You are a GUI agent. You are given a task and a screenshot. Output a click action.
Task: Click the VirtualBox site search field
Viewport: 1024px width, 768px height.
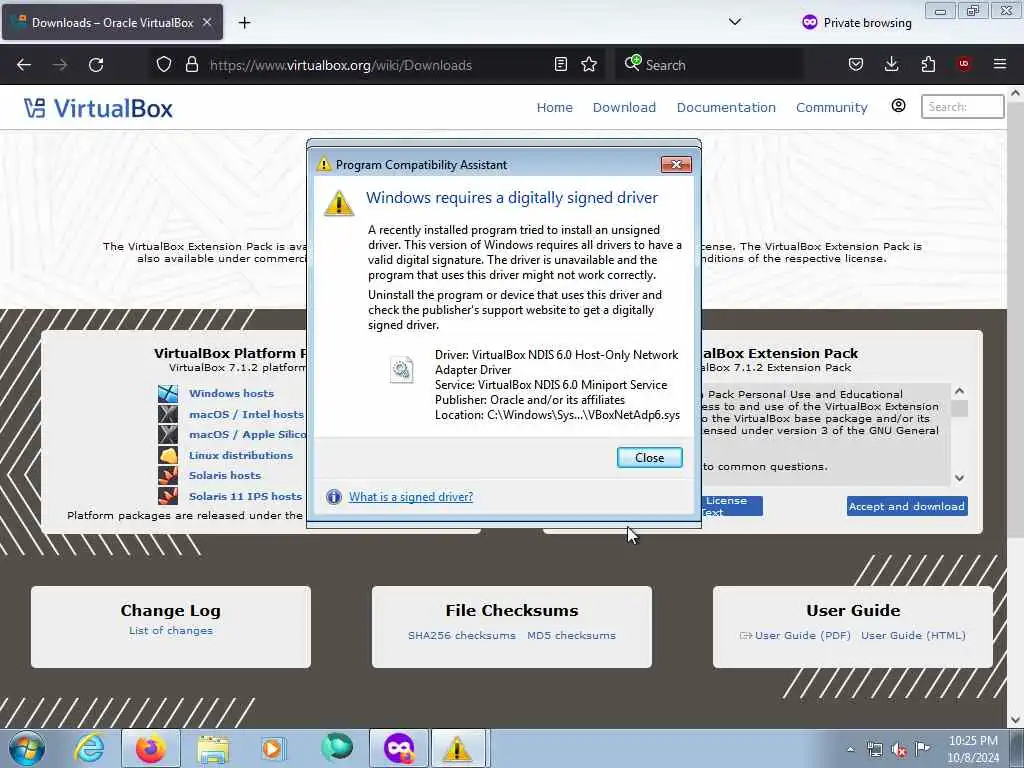963,106
